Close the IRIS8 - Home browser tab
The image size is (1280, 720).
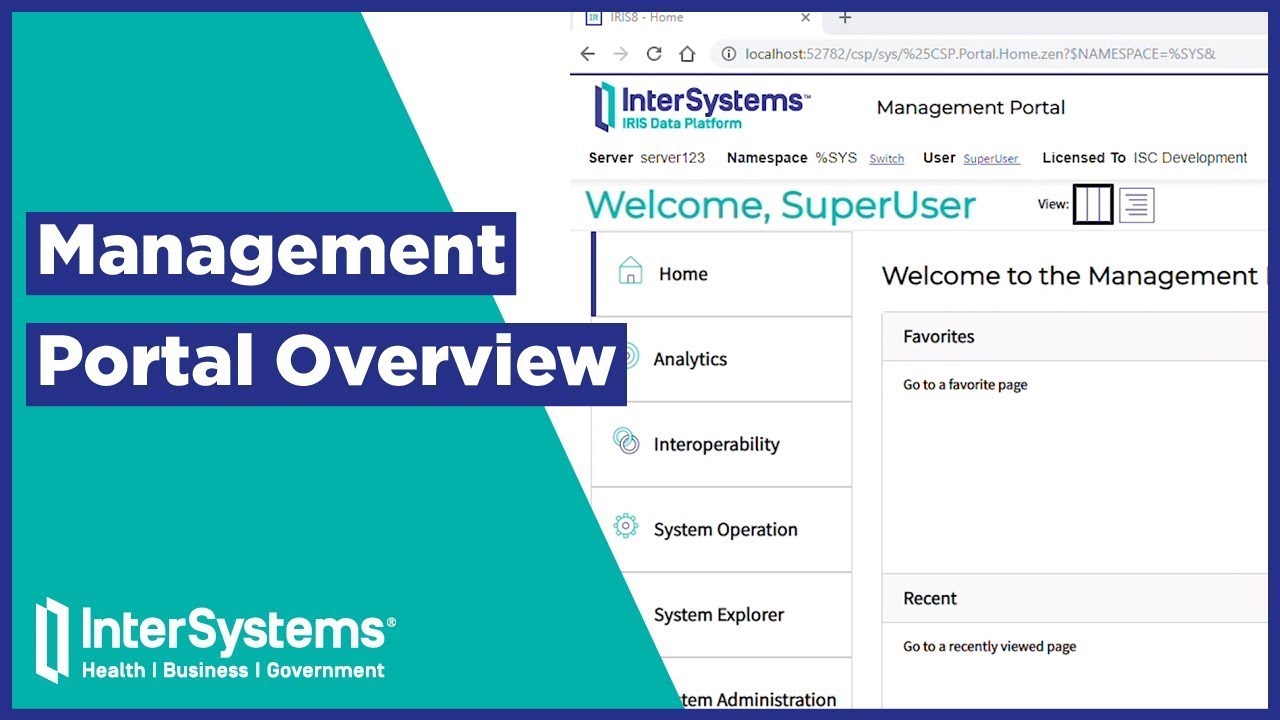click(806, 17)
